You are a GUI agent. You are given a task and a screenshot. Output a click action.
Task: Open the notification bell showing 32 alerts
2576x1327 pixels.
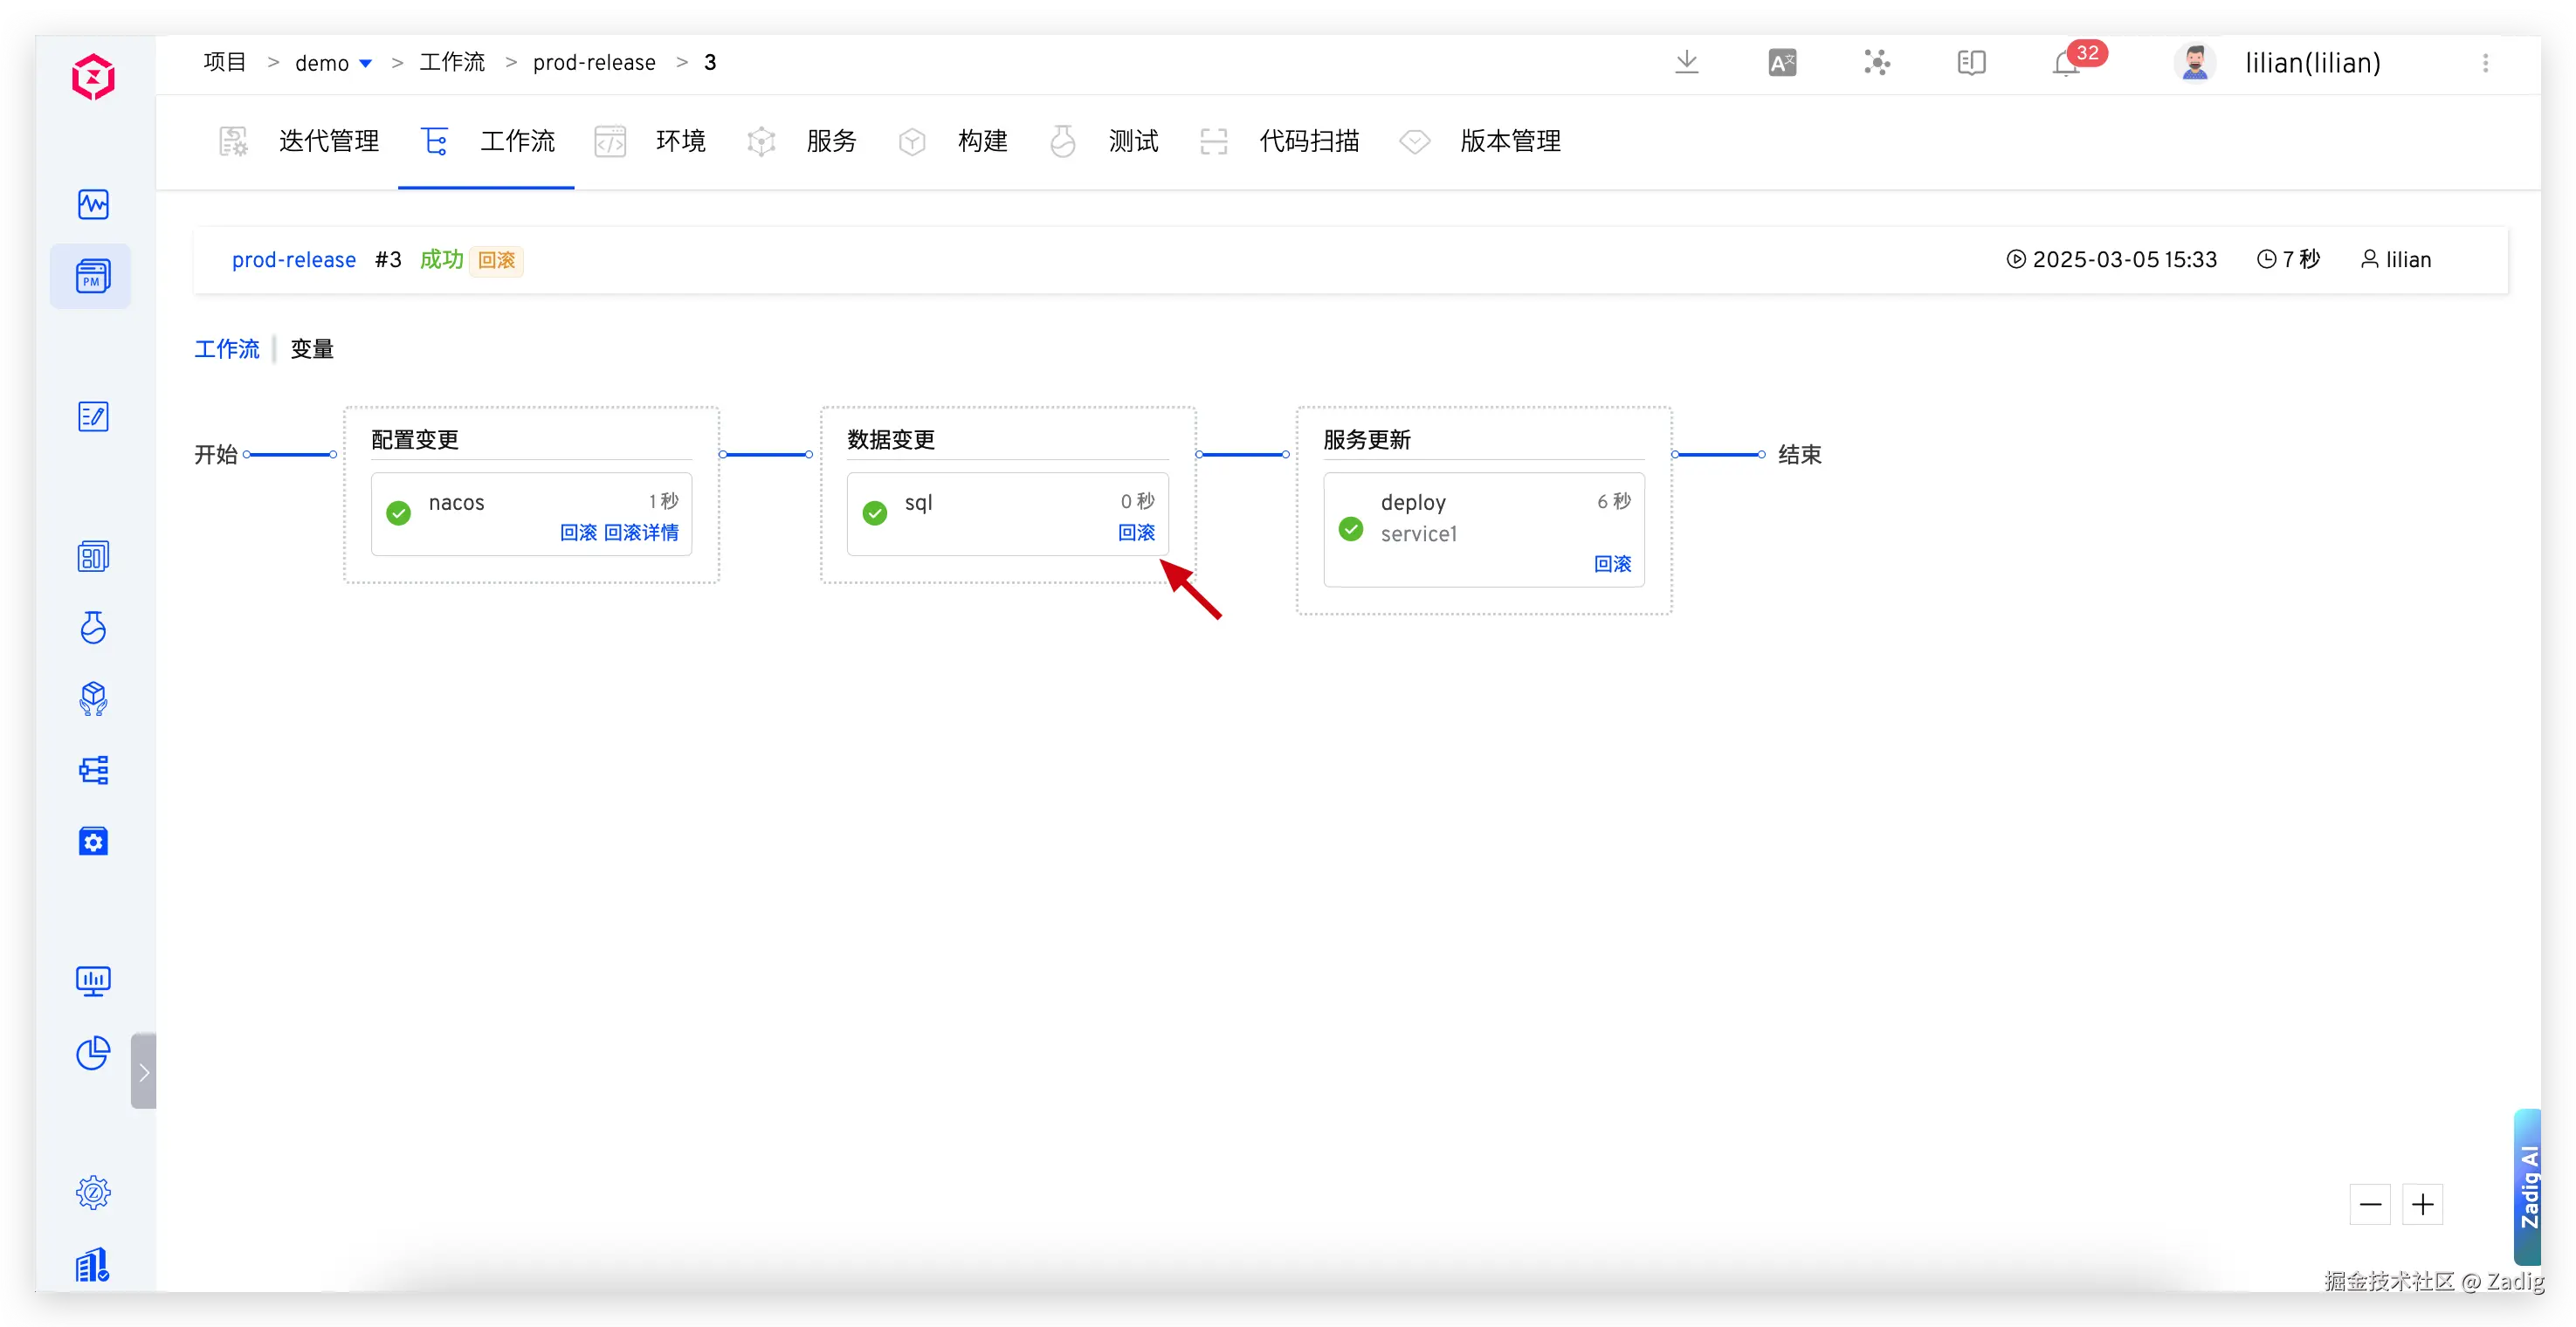pos(2065,64)
